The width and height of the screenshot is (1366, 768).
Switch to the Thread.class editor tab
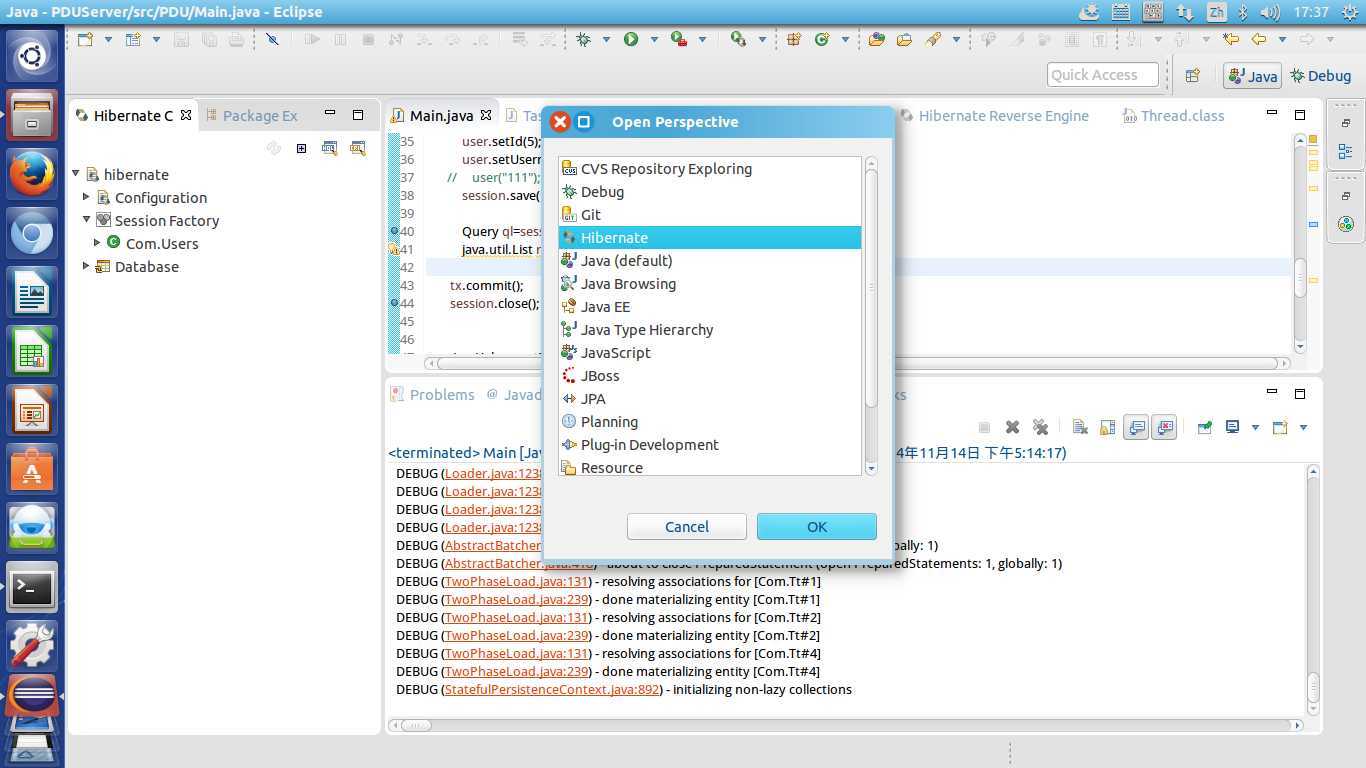coord(1173,116)
